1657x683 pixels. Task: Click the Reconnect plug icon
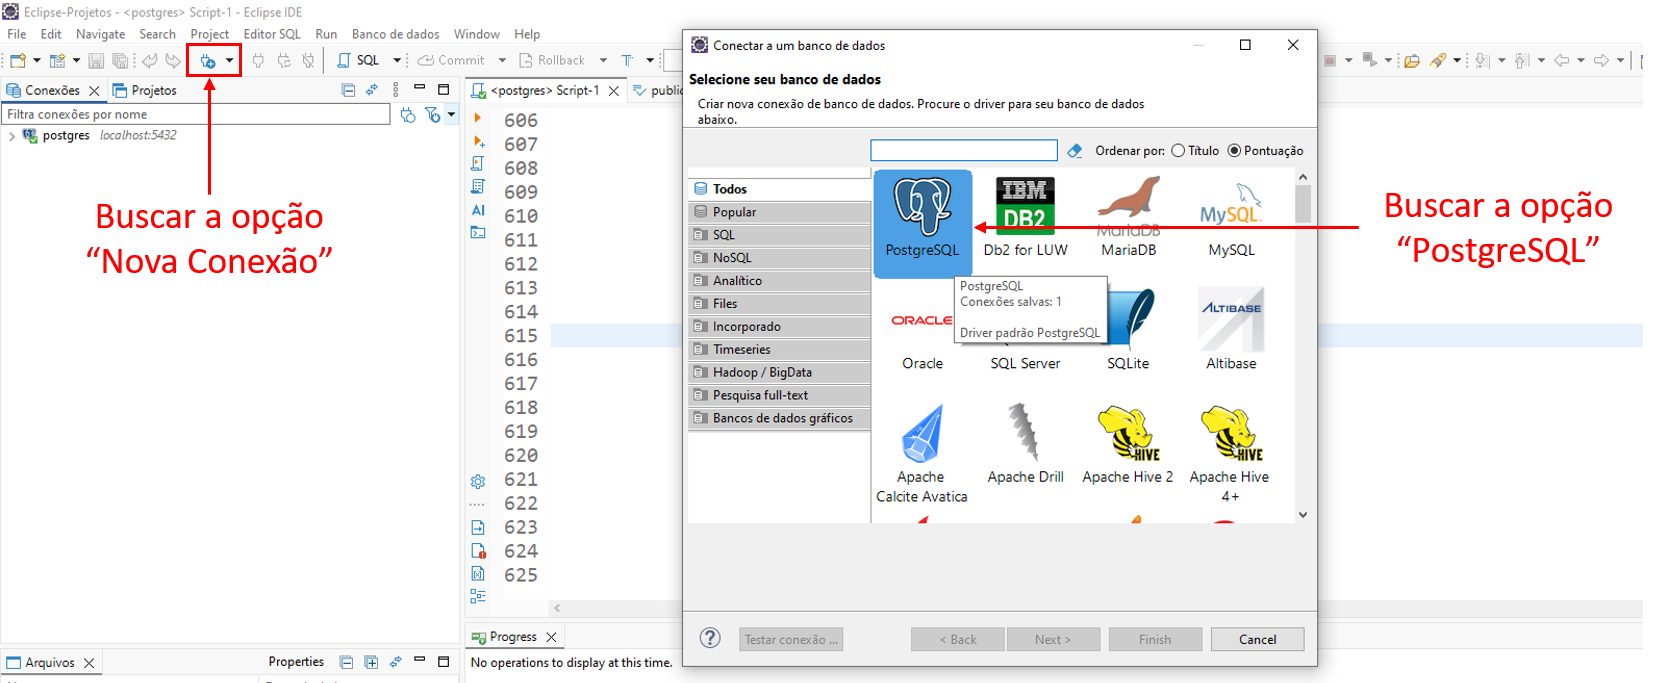tap(284, 61)
